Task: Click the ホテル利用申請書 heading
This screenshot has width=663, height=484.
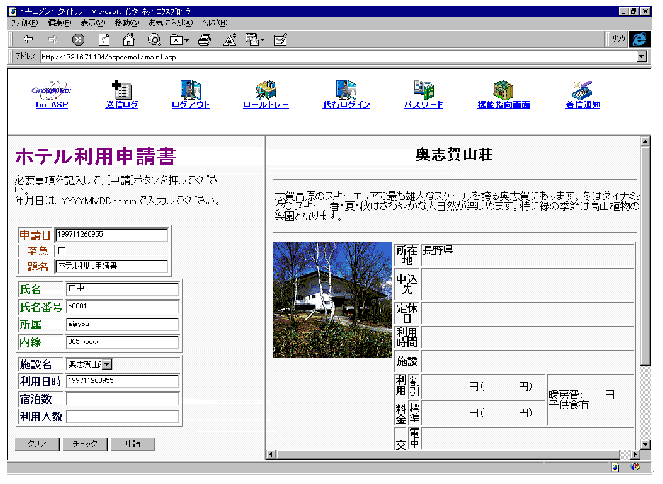Action: (x=96, y=156)
